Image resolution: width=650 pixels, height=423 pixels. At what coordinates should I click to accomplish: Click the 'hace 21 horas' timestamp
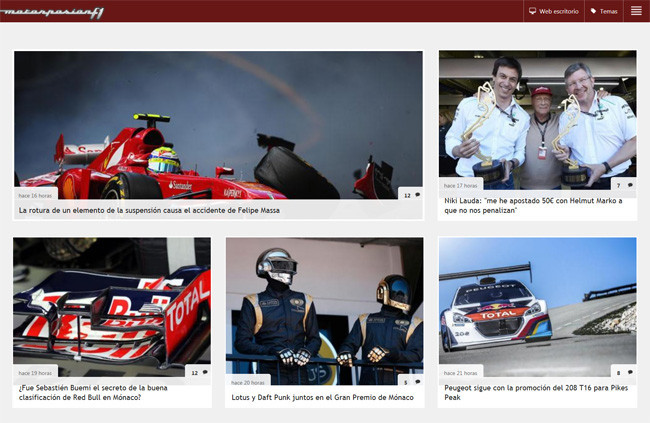[x=461, y=373]
